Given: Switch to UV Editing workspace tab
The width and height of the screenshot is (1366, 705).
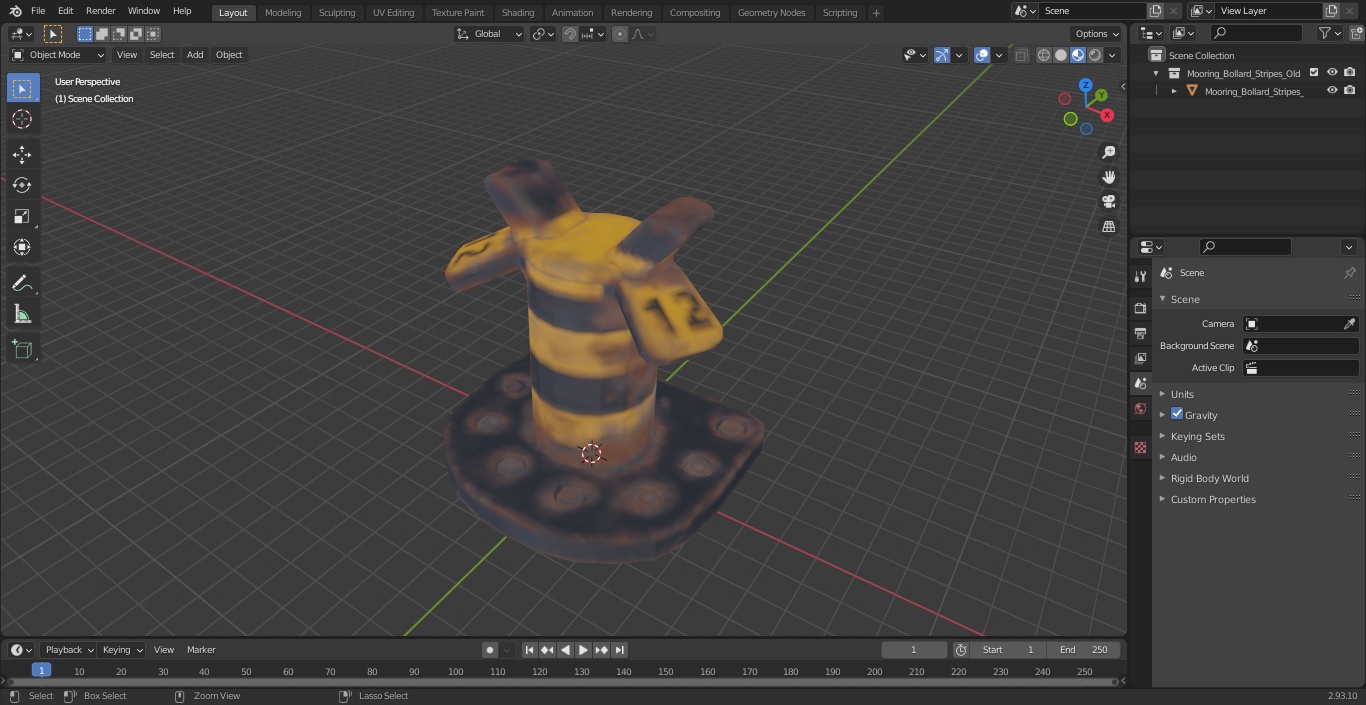Looking at the screenshot, I should (393, 12).
